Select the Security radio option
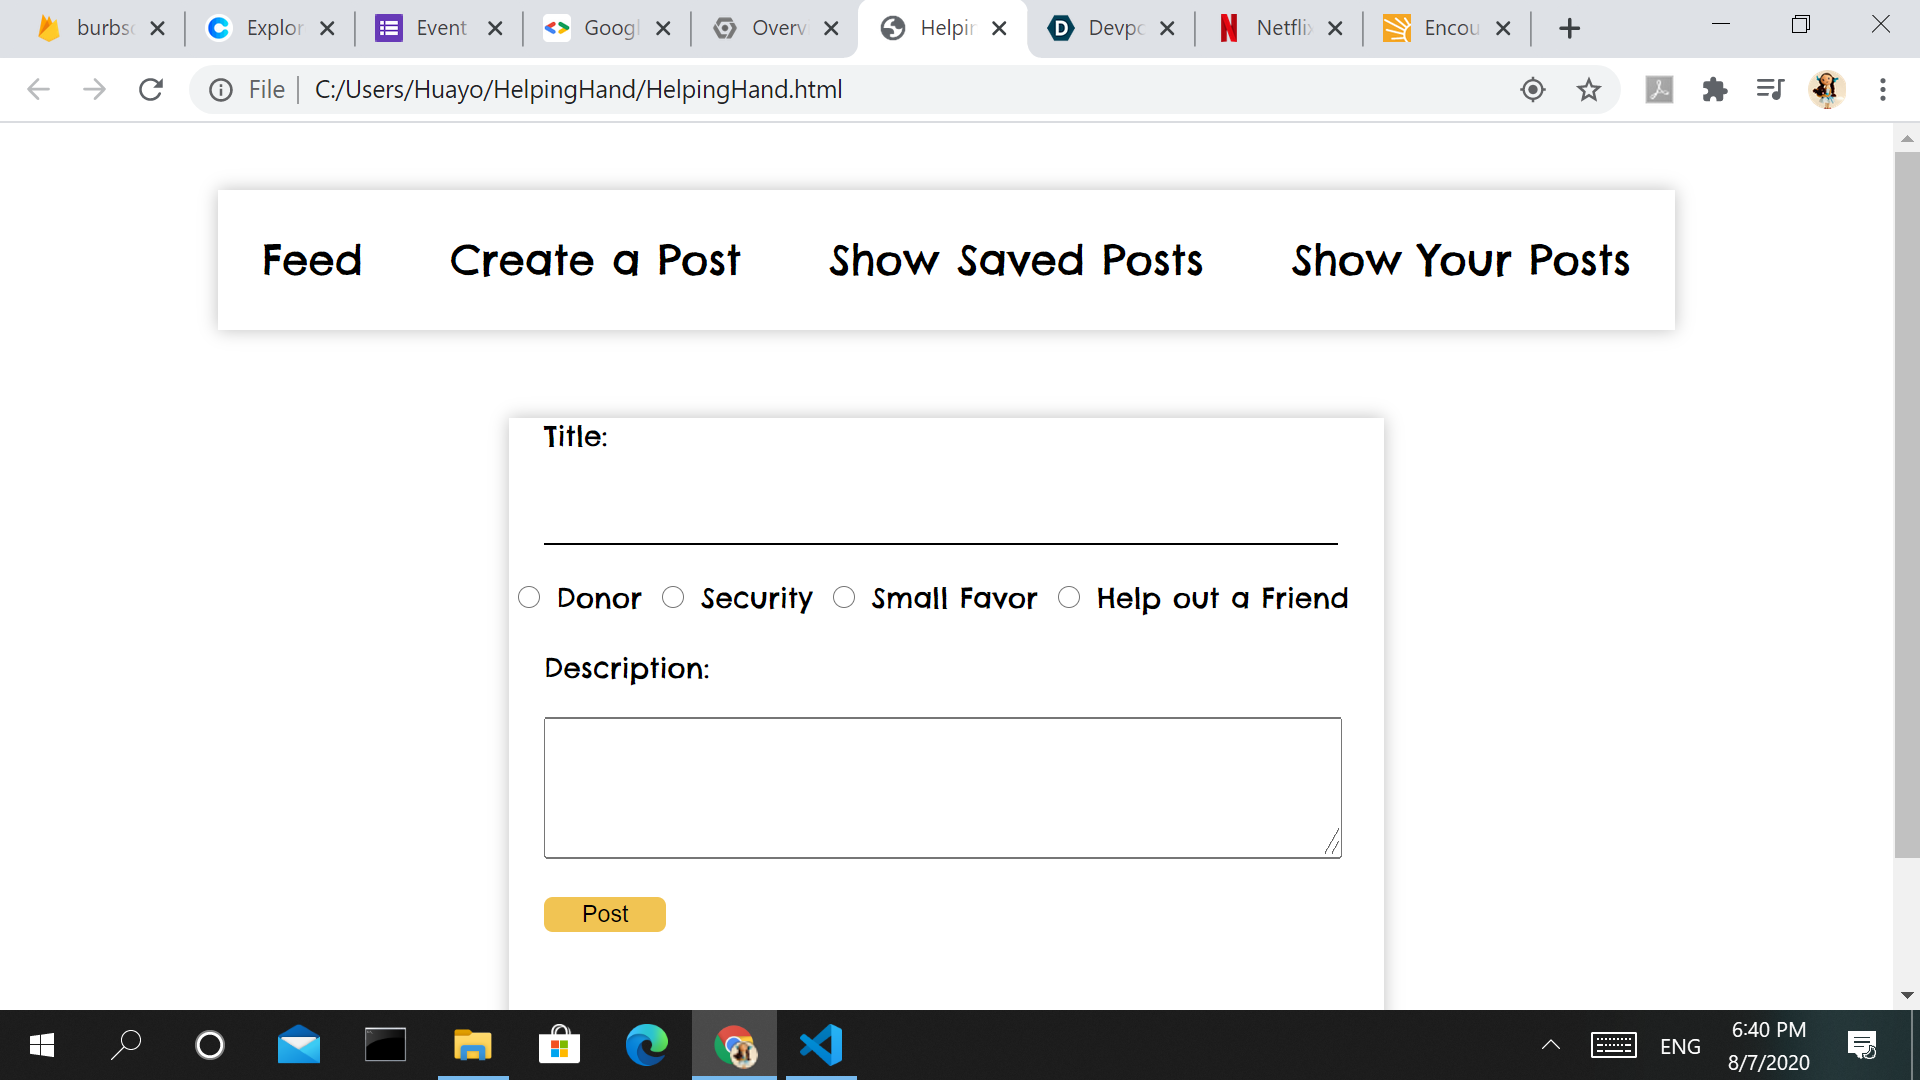Image resolution: width=1920 pixels, height=1080 pixels. click(673, 598)
